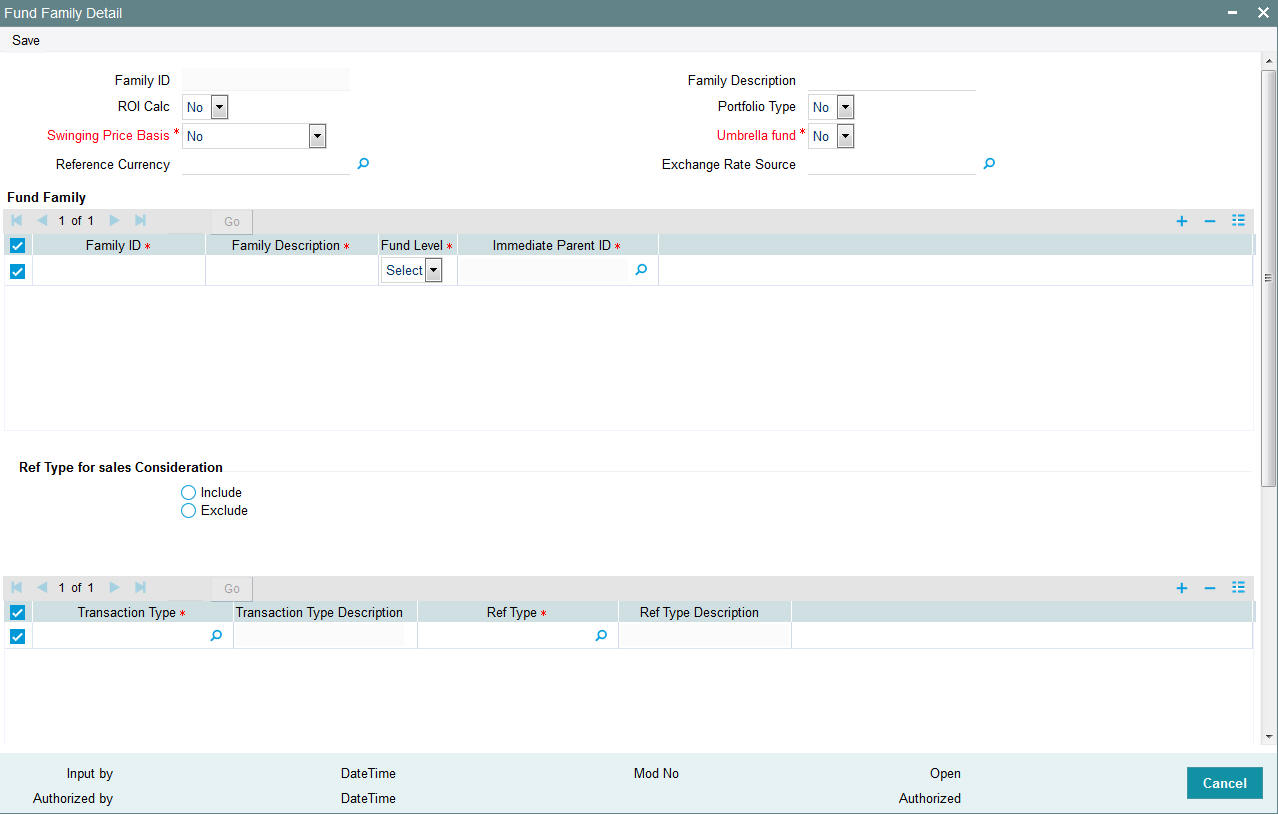Open the Portfolio Type dropdown

(831, 107)
